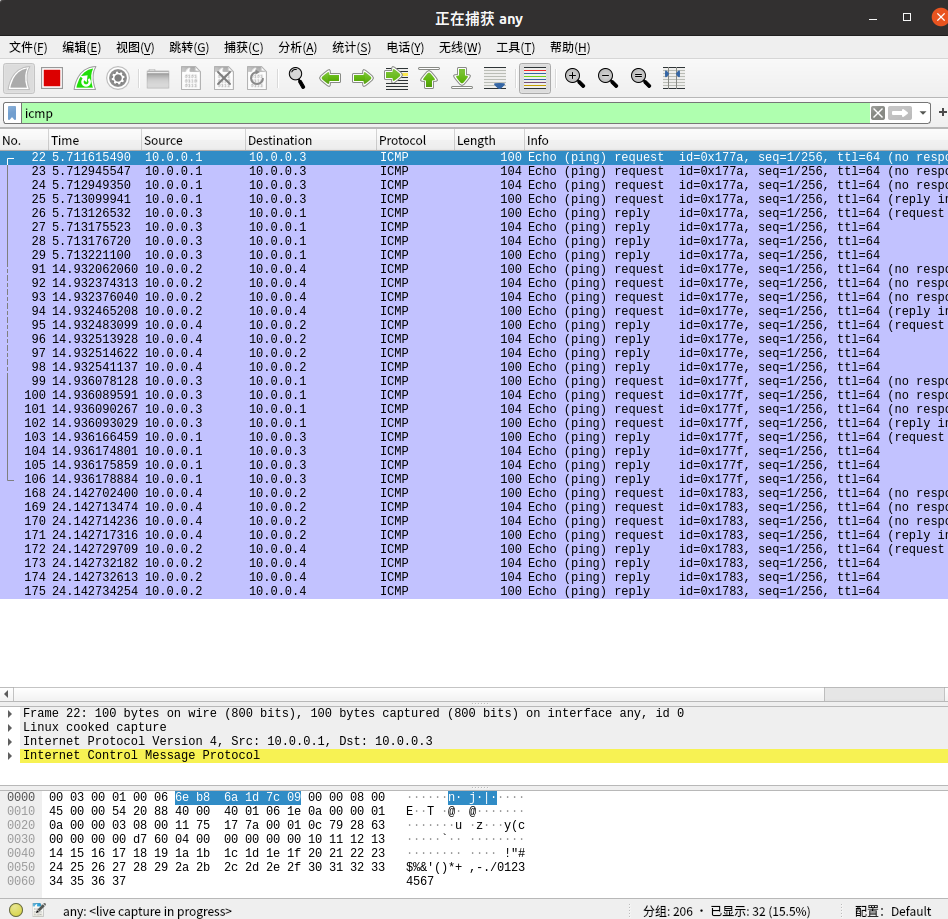
Task: Restart the current capture
Action: pos(85,79)
